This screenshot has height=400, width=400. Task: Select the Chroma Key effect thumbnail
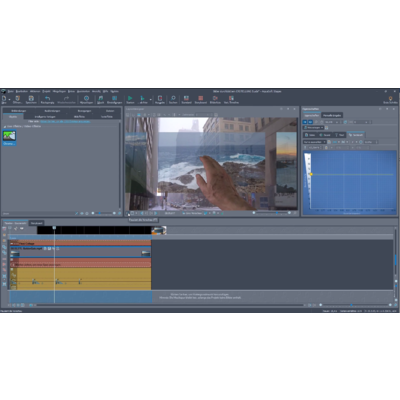point(9,136)
